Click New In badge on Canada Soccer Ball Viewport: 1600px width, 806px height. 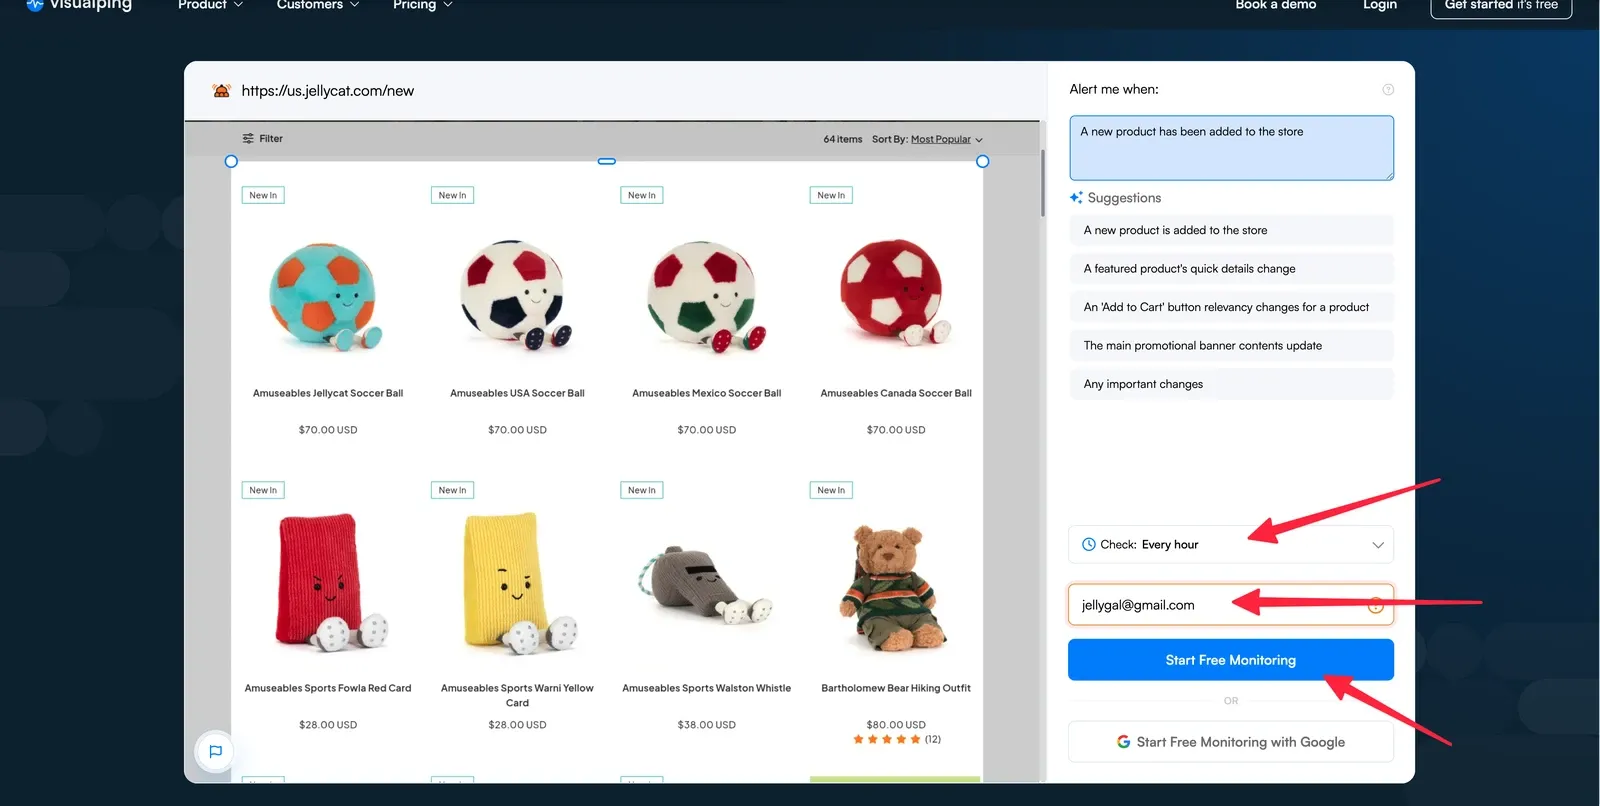[x=831, y=195]
